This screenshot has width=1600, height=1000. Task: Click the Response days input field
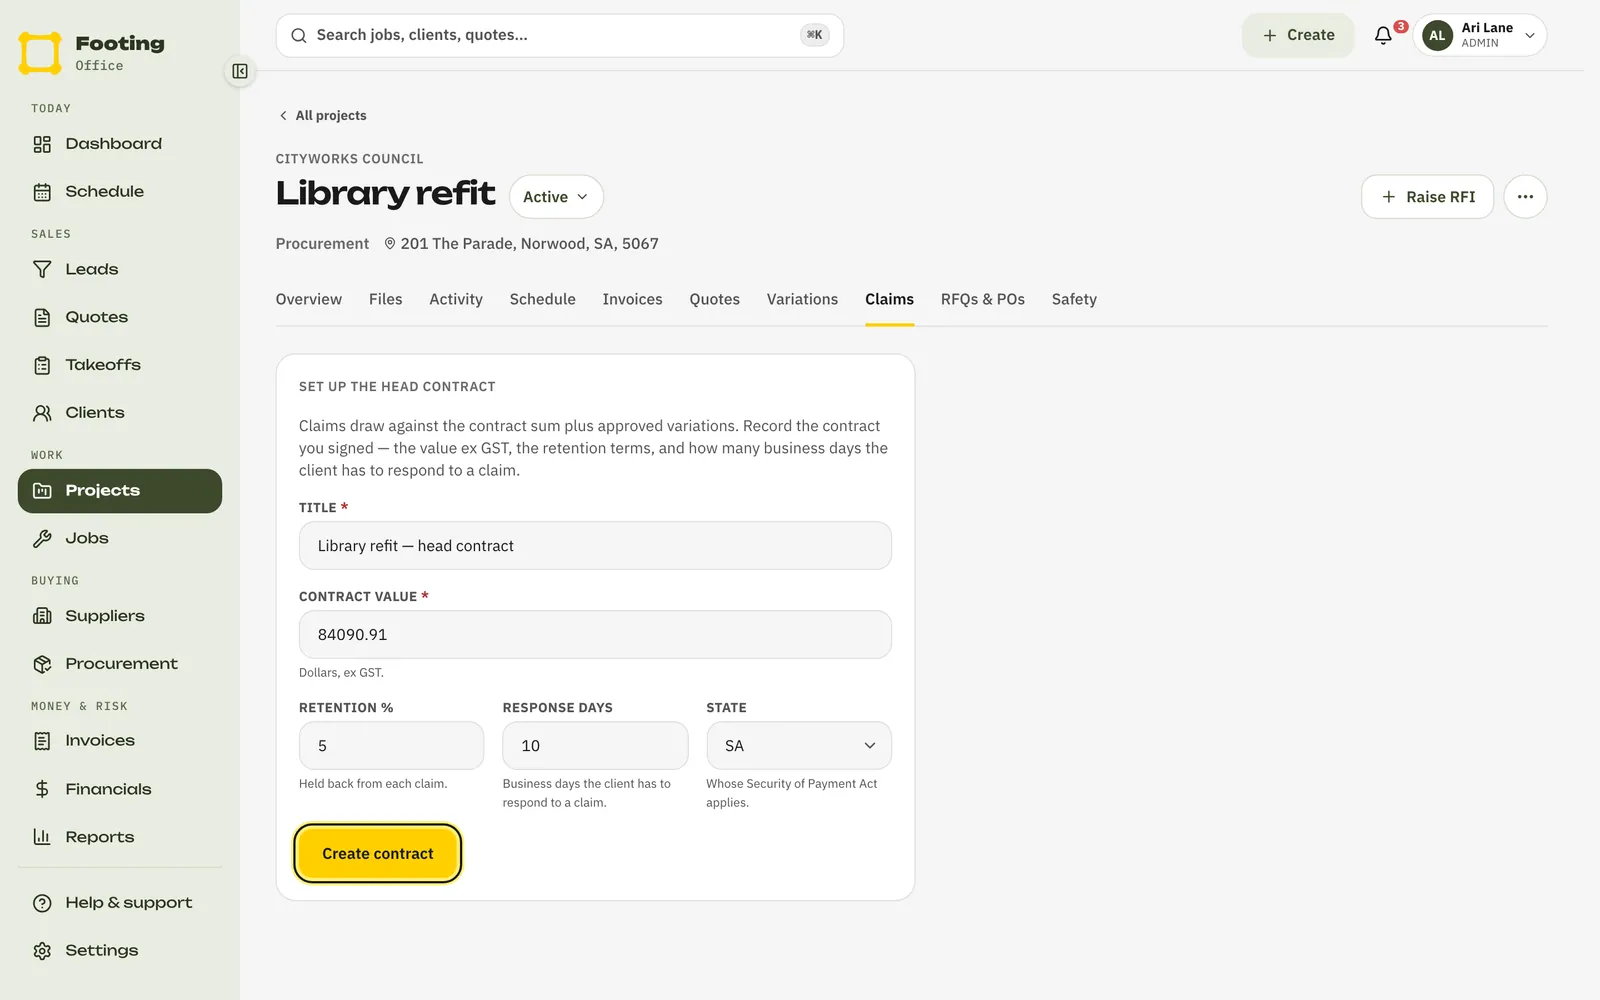(595, 746)
